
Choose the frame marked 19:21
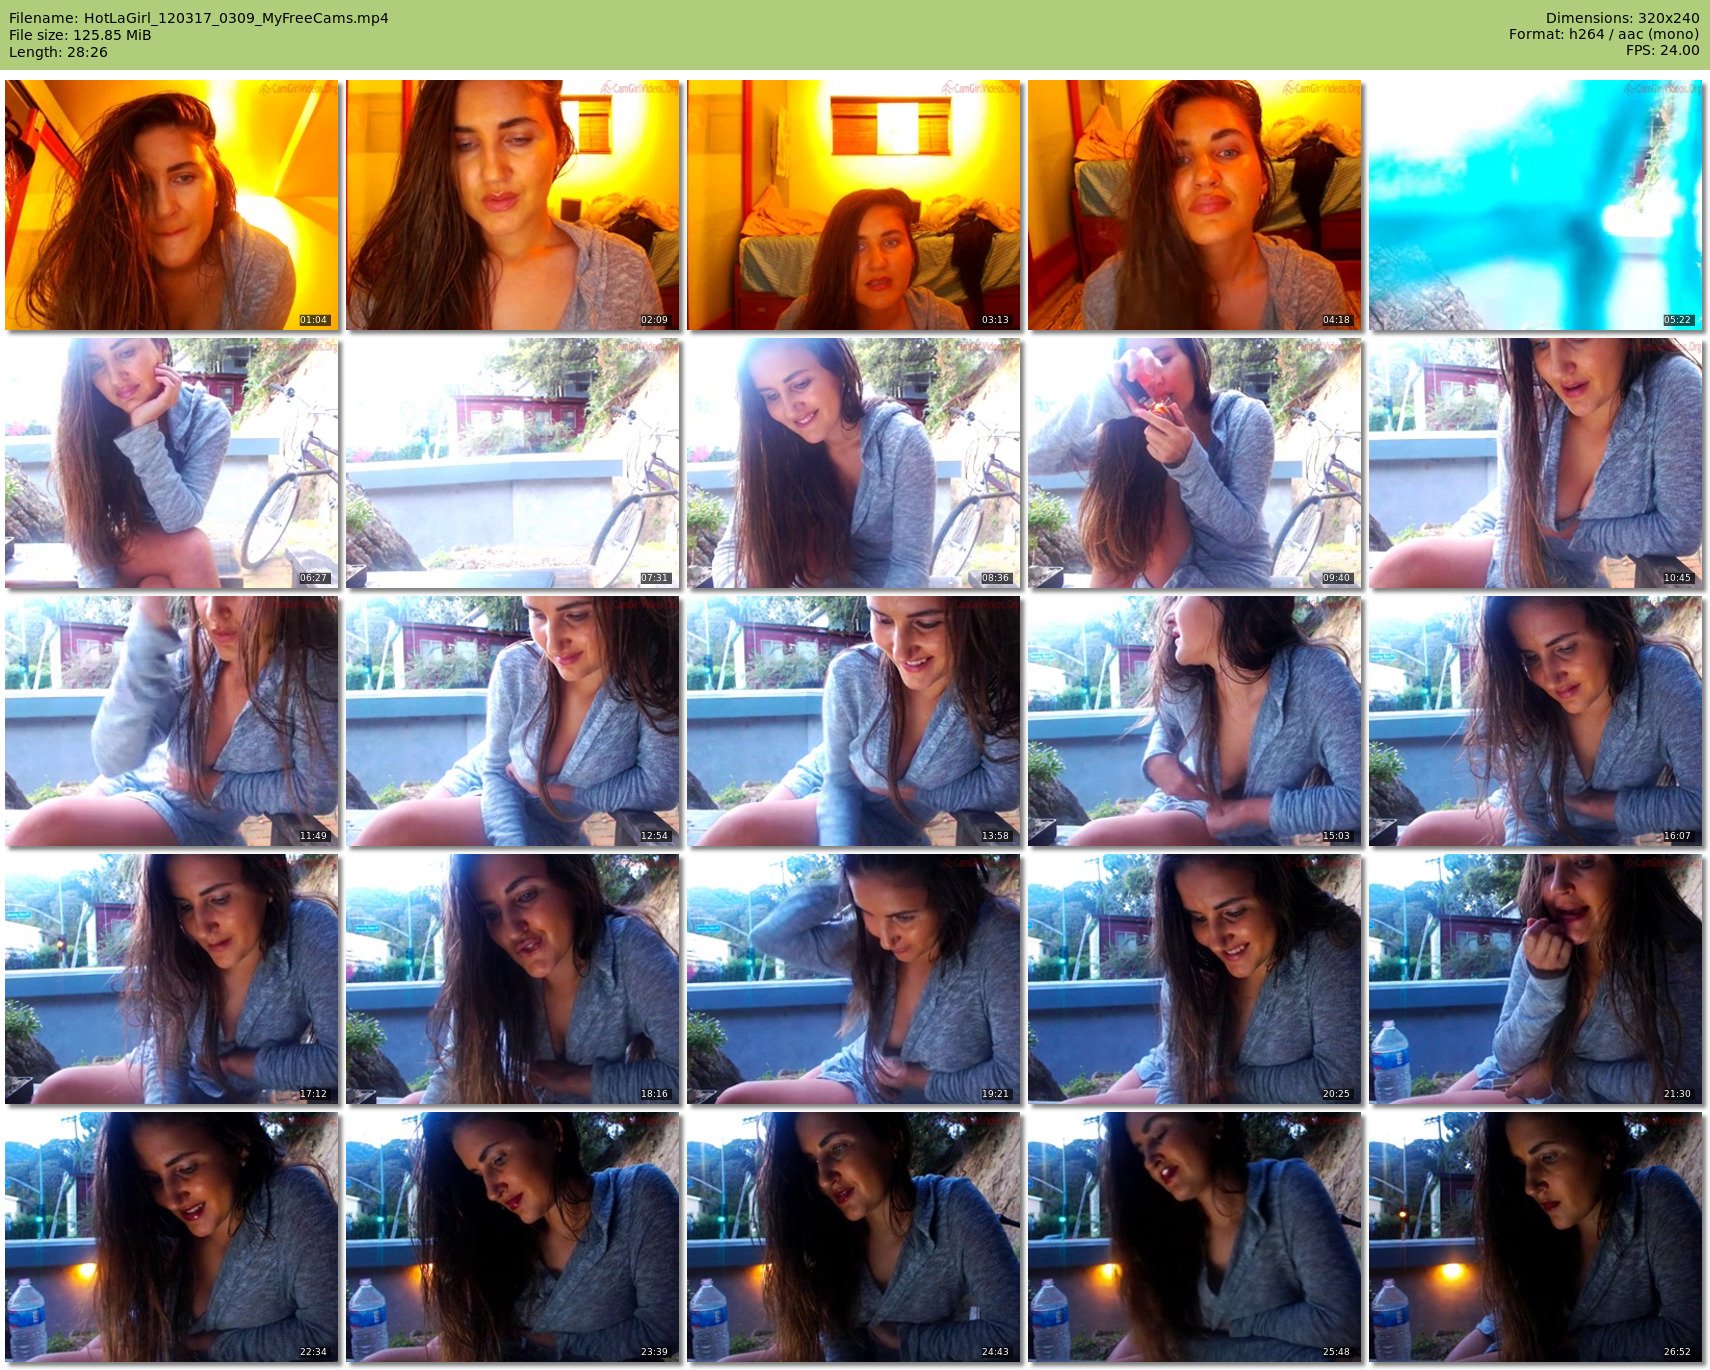click(854, 979)
